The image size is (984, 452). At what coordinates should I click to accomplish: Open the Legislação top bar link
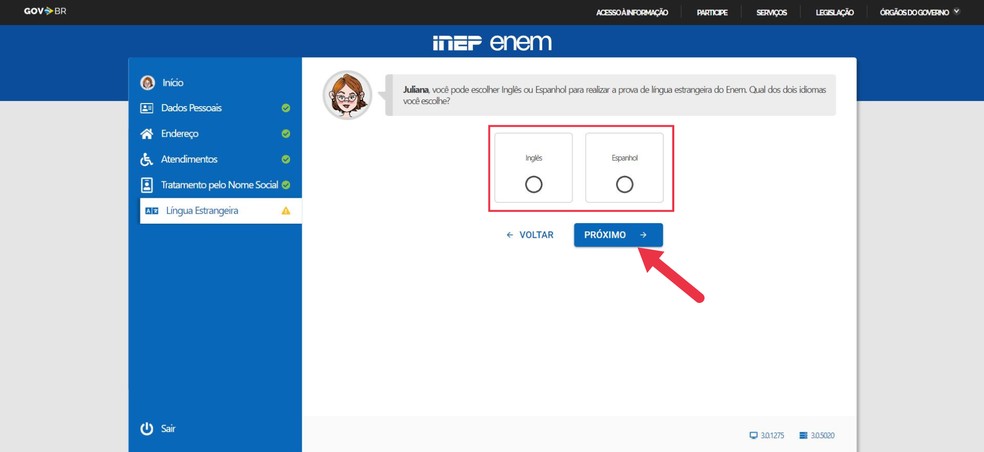(x=835, y=12)
